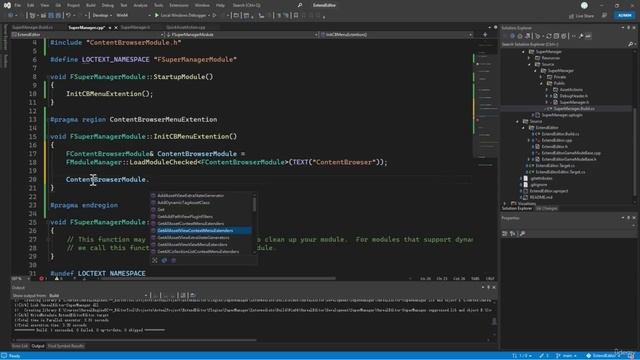The image size is (640, 360).
Task: Click split editor icon above scrollbar
Action: (x=485, y=35)
